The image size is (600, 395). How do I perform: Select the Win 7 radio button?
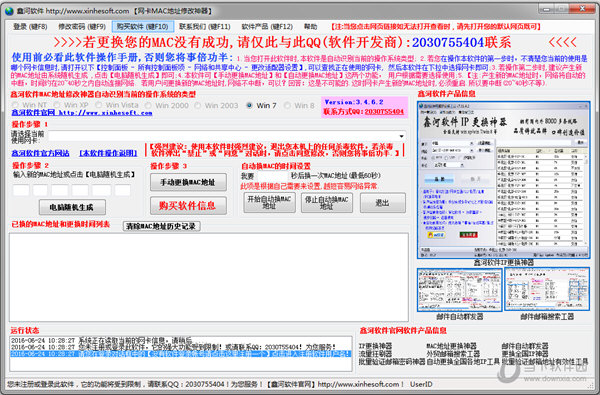click(261, 105)
